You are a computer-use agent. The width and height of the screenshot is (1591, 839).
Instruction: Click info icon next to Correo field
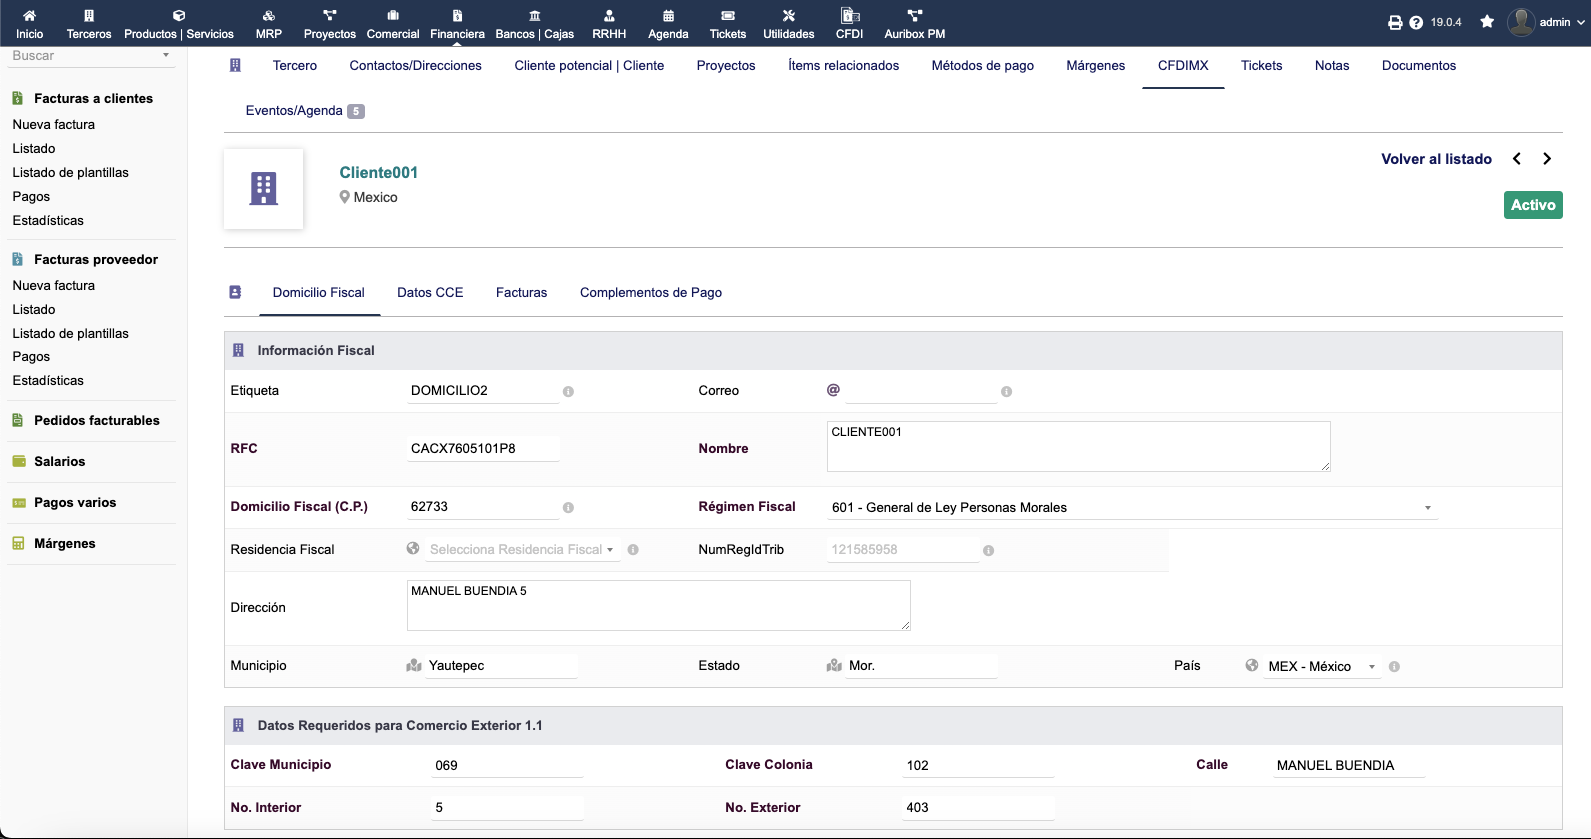pyautogui.click(x=1006, y=392)
